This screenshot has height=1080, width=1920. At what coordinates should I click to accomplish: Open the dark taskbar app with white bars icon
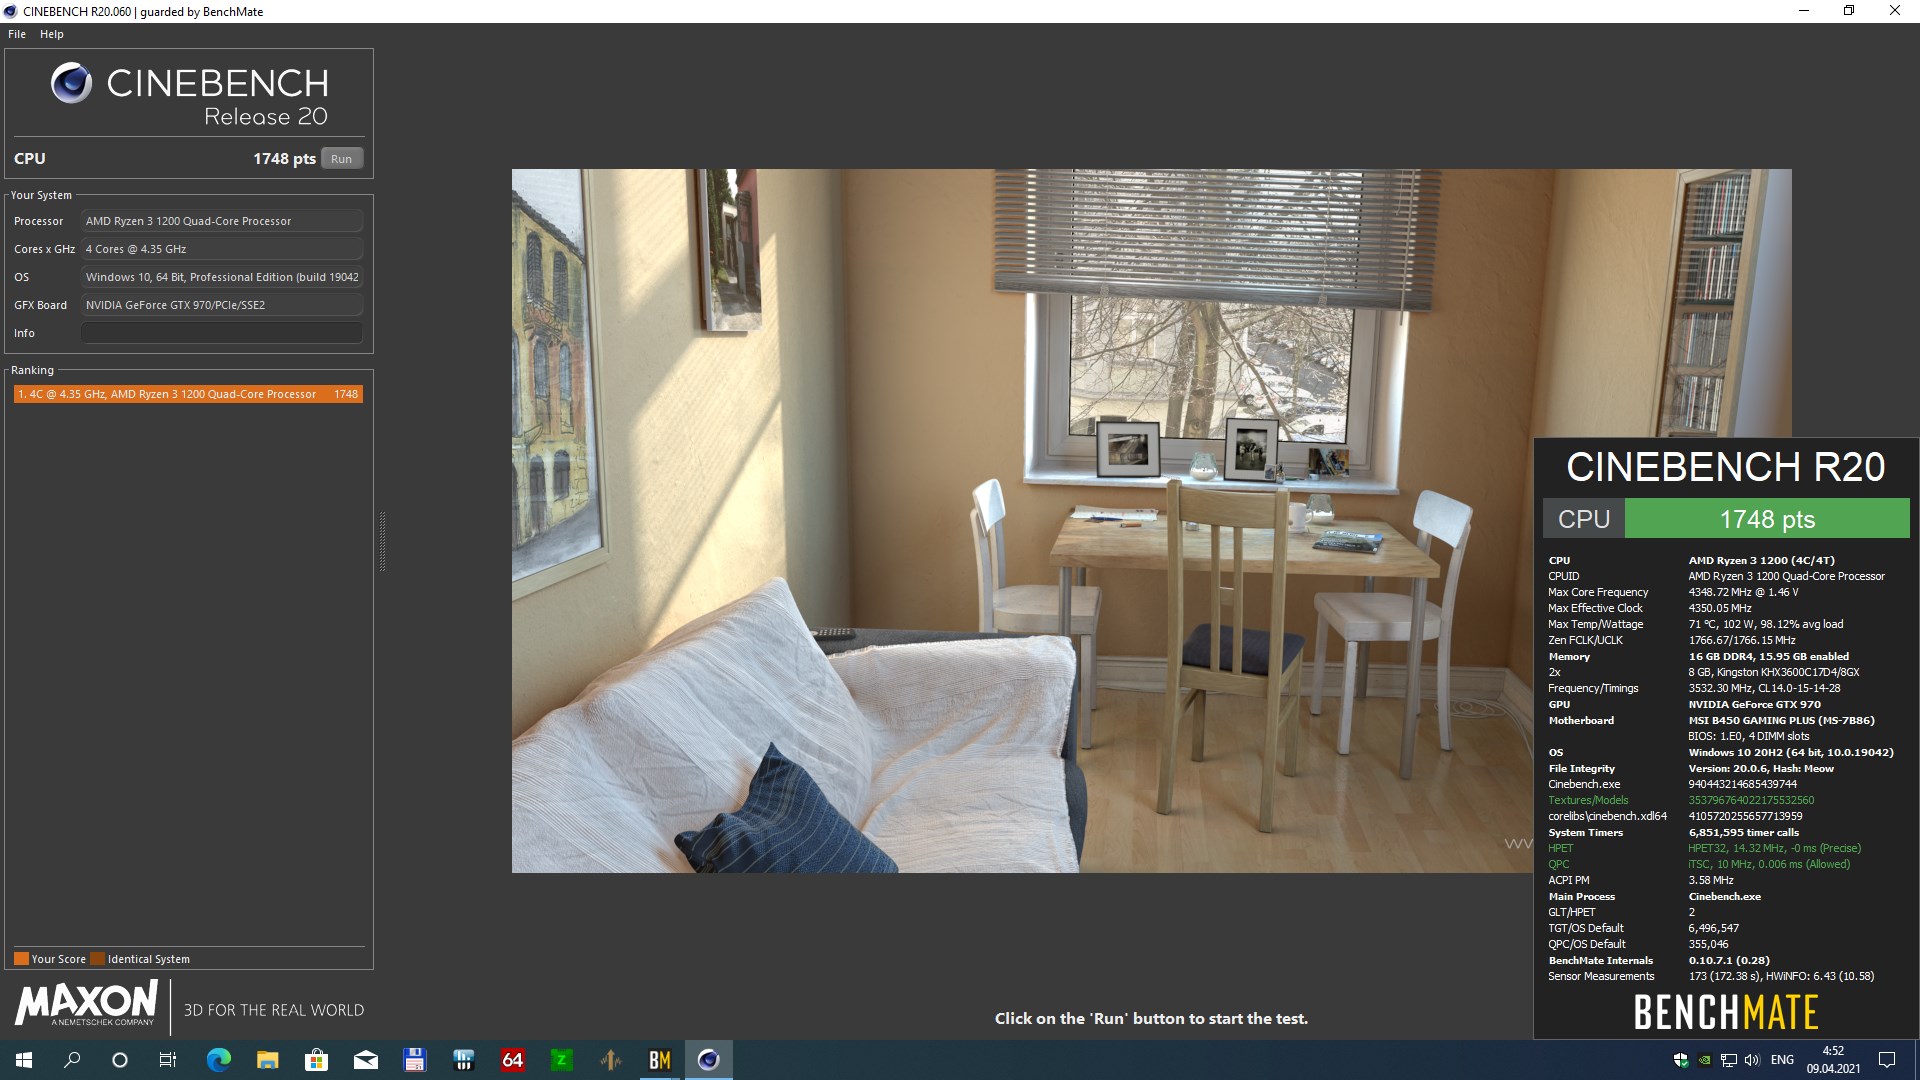pos(463,1060)
